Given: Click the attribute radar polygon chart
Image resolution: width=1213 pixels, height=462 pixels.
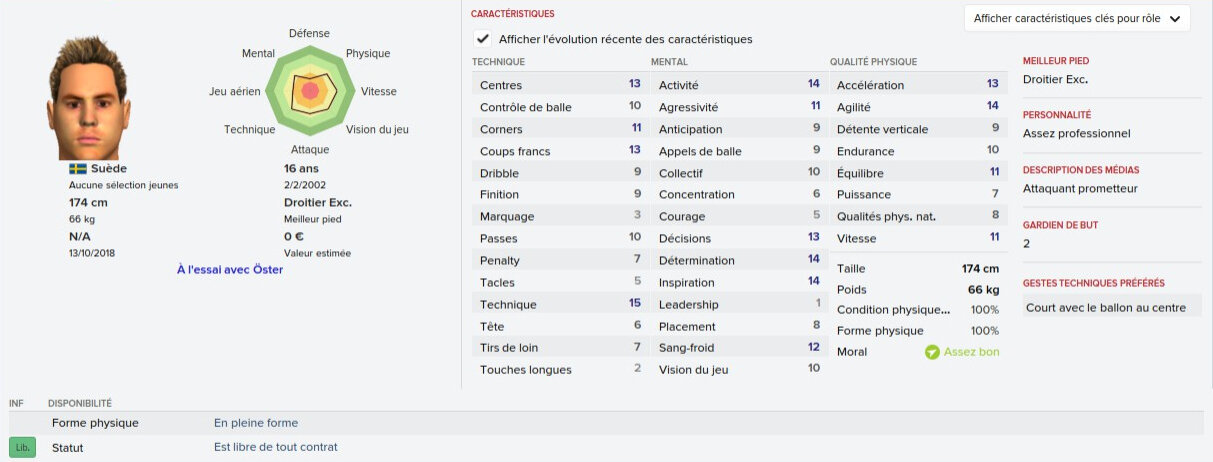Looking at the screenshot, I should [309, 91].
